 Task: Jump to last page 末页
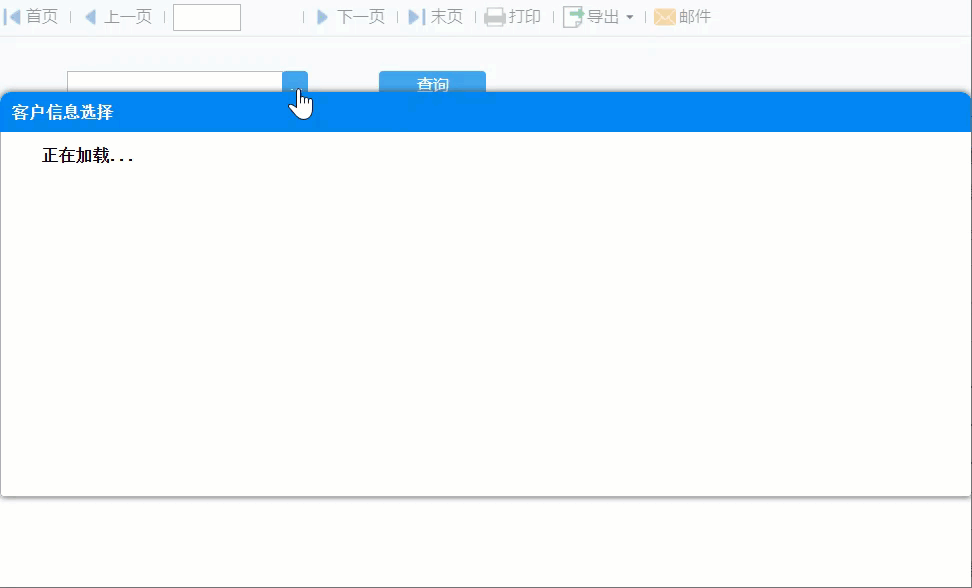[436, 17]
